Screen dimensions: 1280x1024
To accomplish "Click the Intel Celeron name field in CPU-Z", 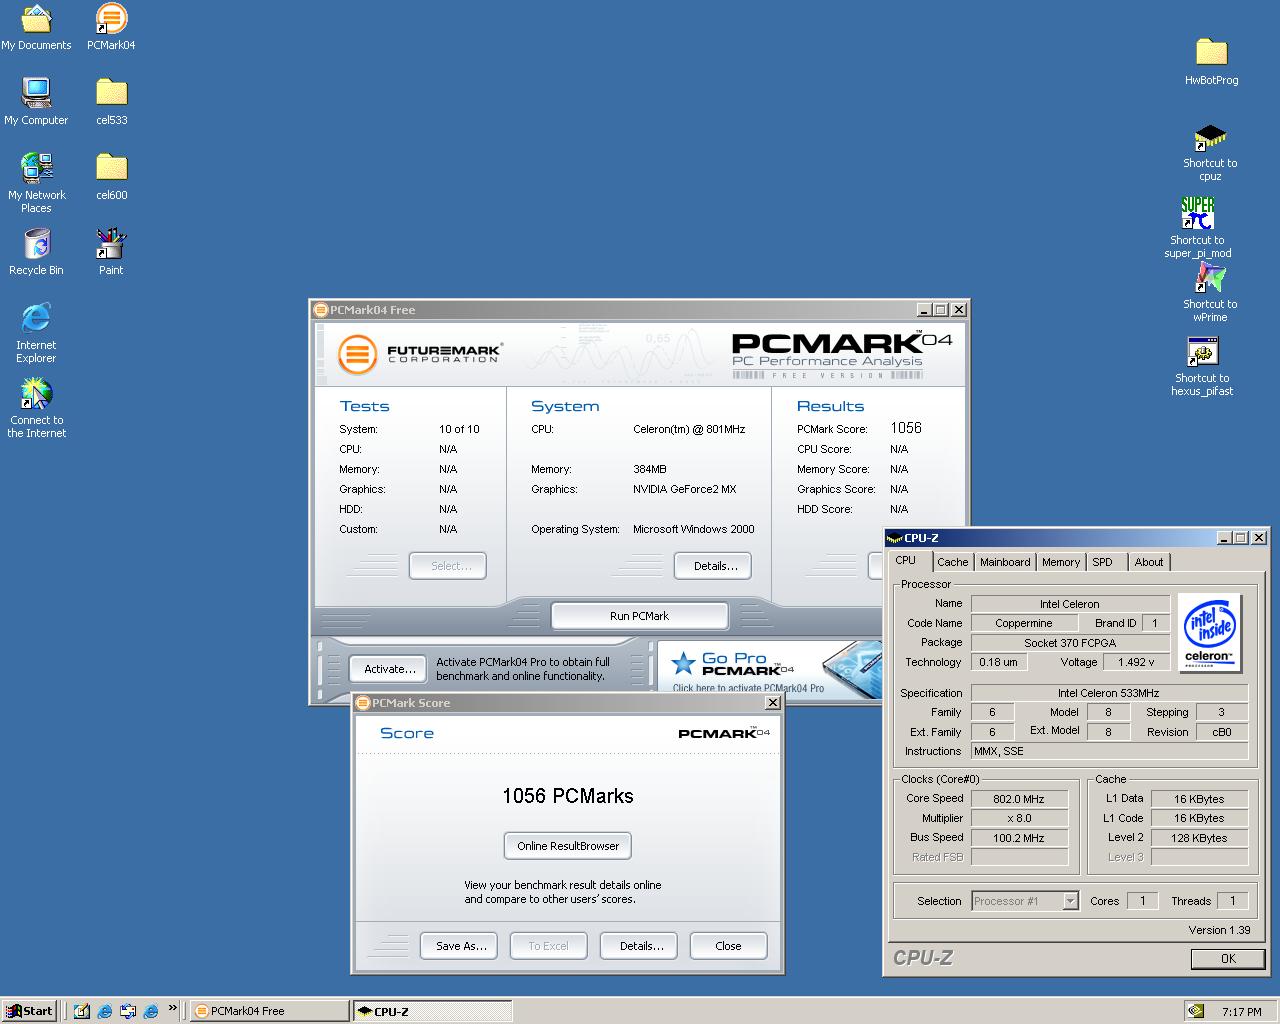I will click(1069, 604).
